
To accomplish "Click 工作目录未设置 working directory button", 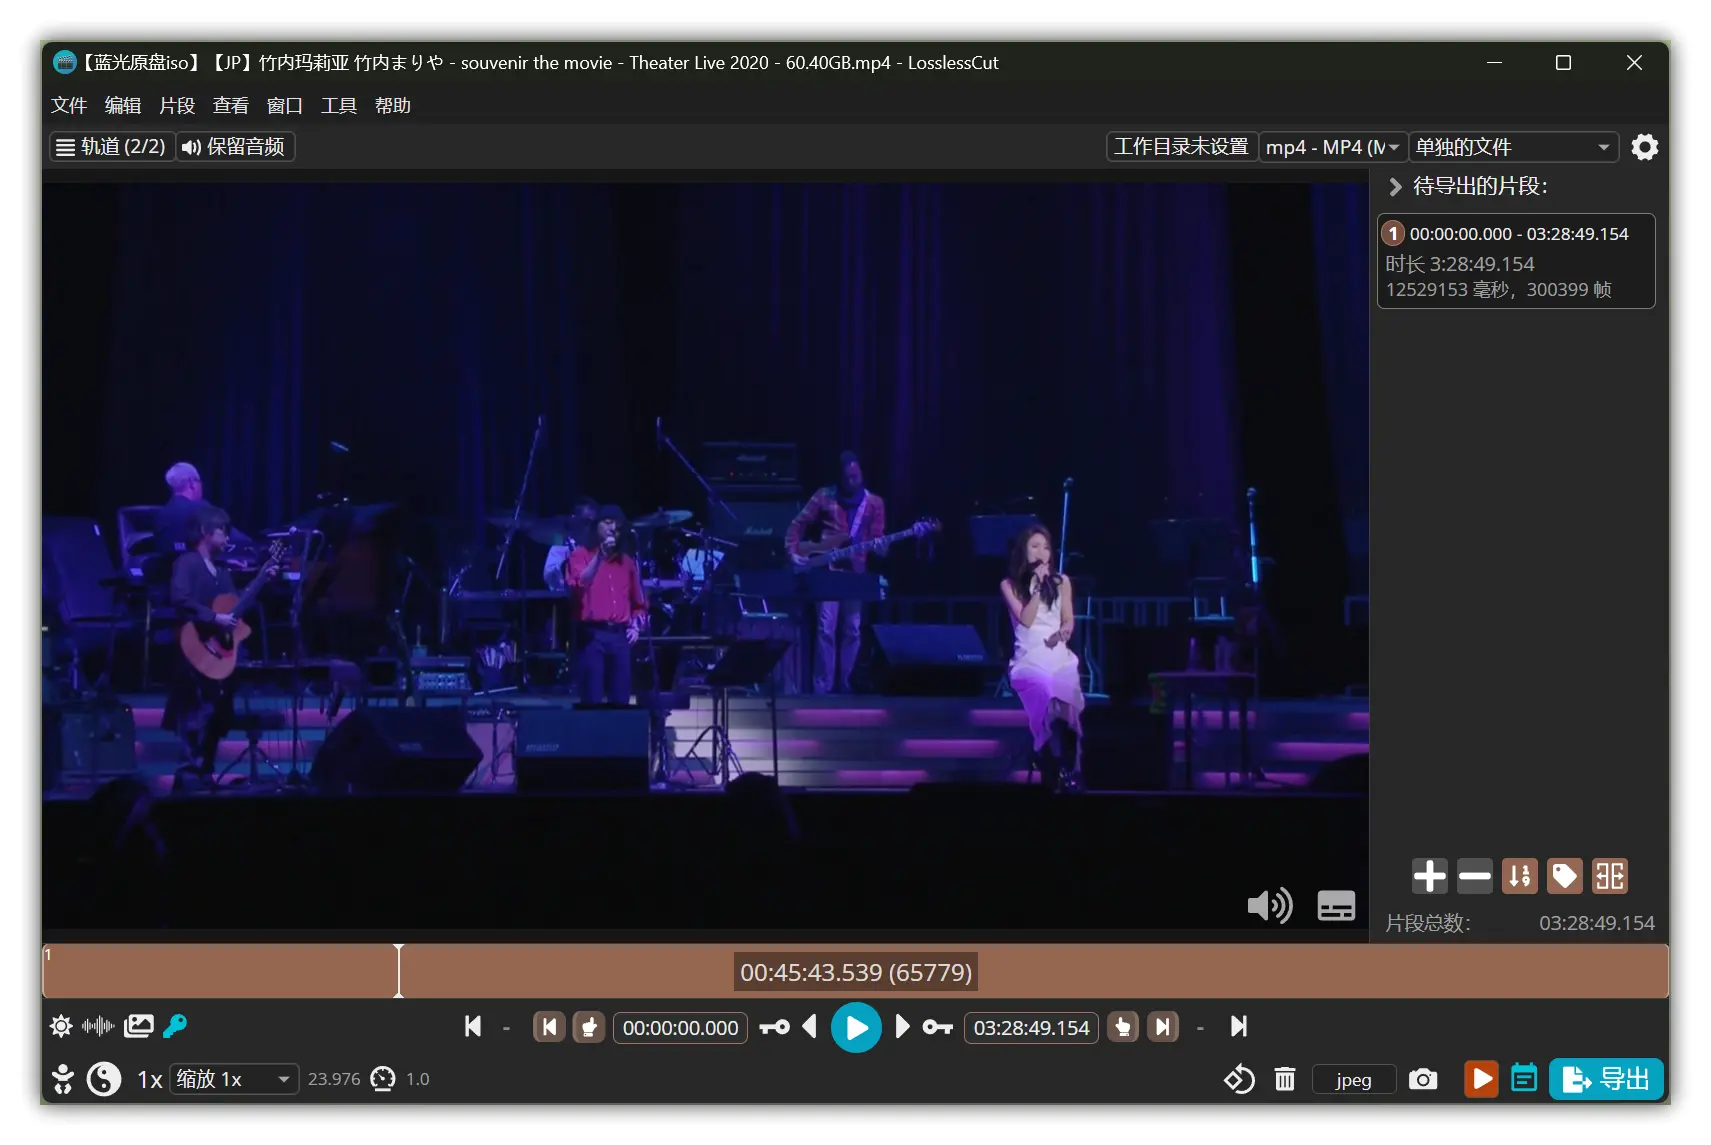I will pyautogui.click(x=1181, y=147).
